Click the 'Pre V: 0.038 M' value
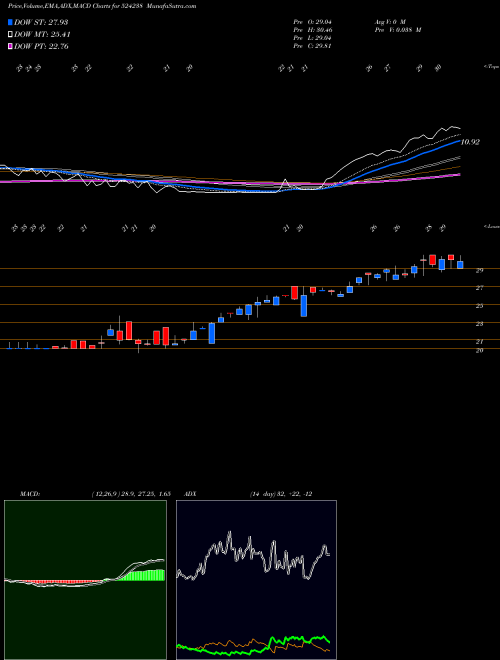This screenshot has width=500, height=660. pos(399,30)
